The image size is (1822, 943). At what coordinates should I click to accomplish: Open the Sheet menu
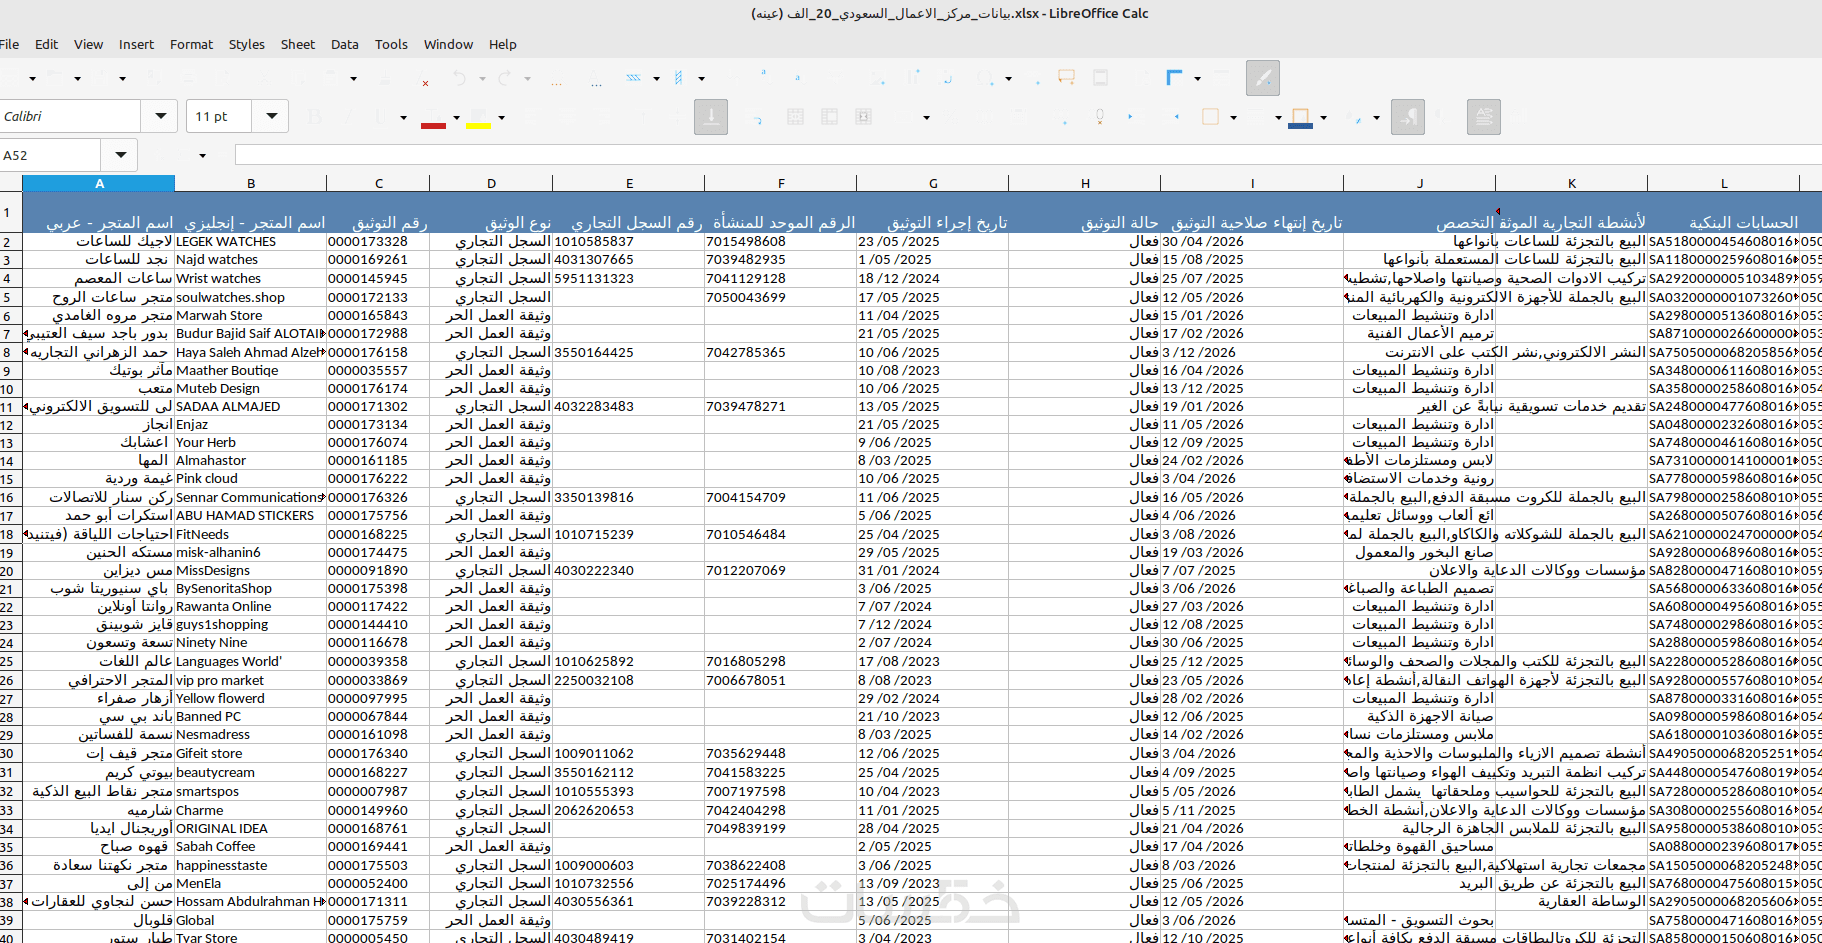pyautogui.click(x=297, y=44)
